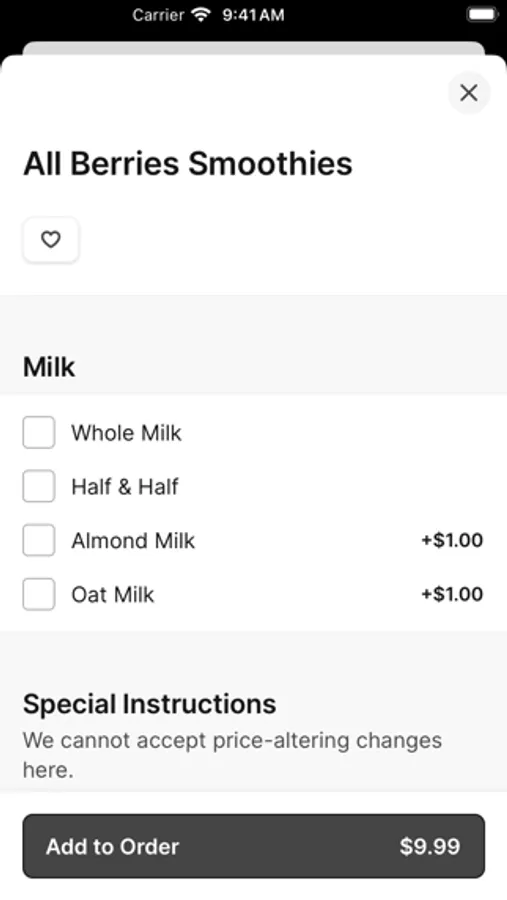Select the Half & Half label
The image size is (507, 900).
(125, 487)
